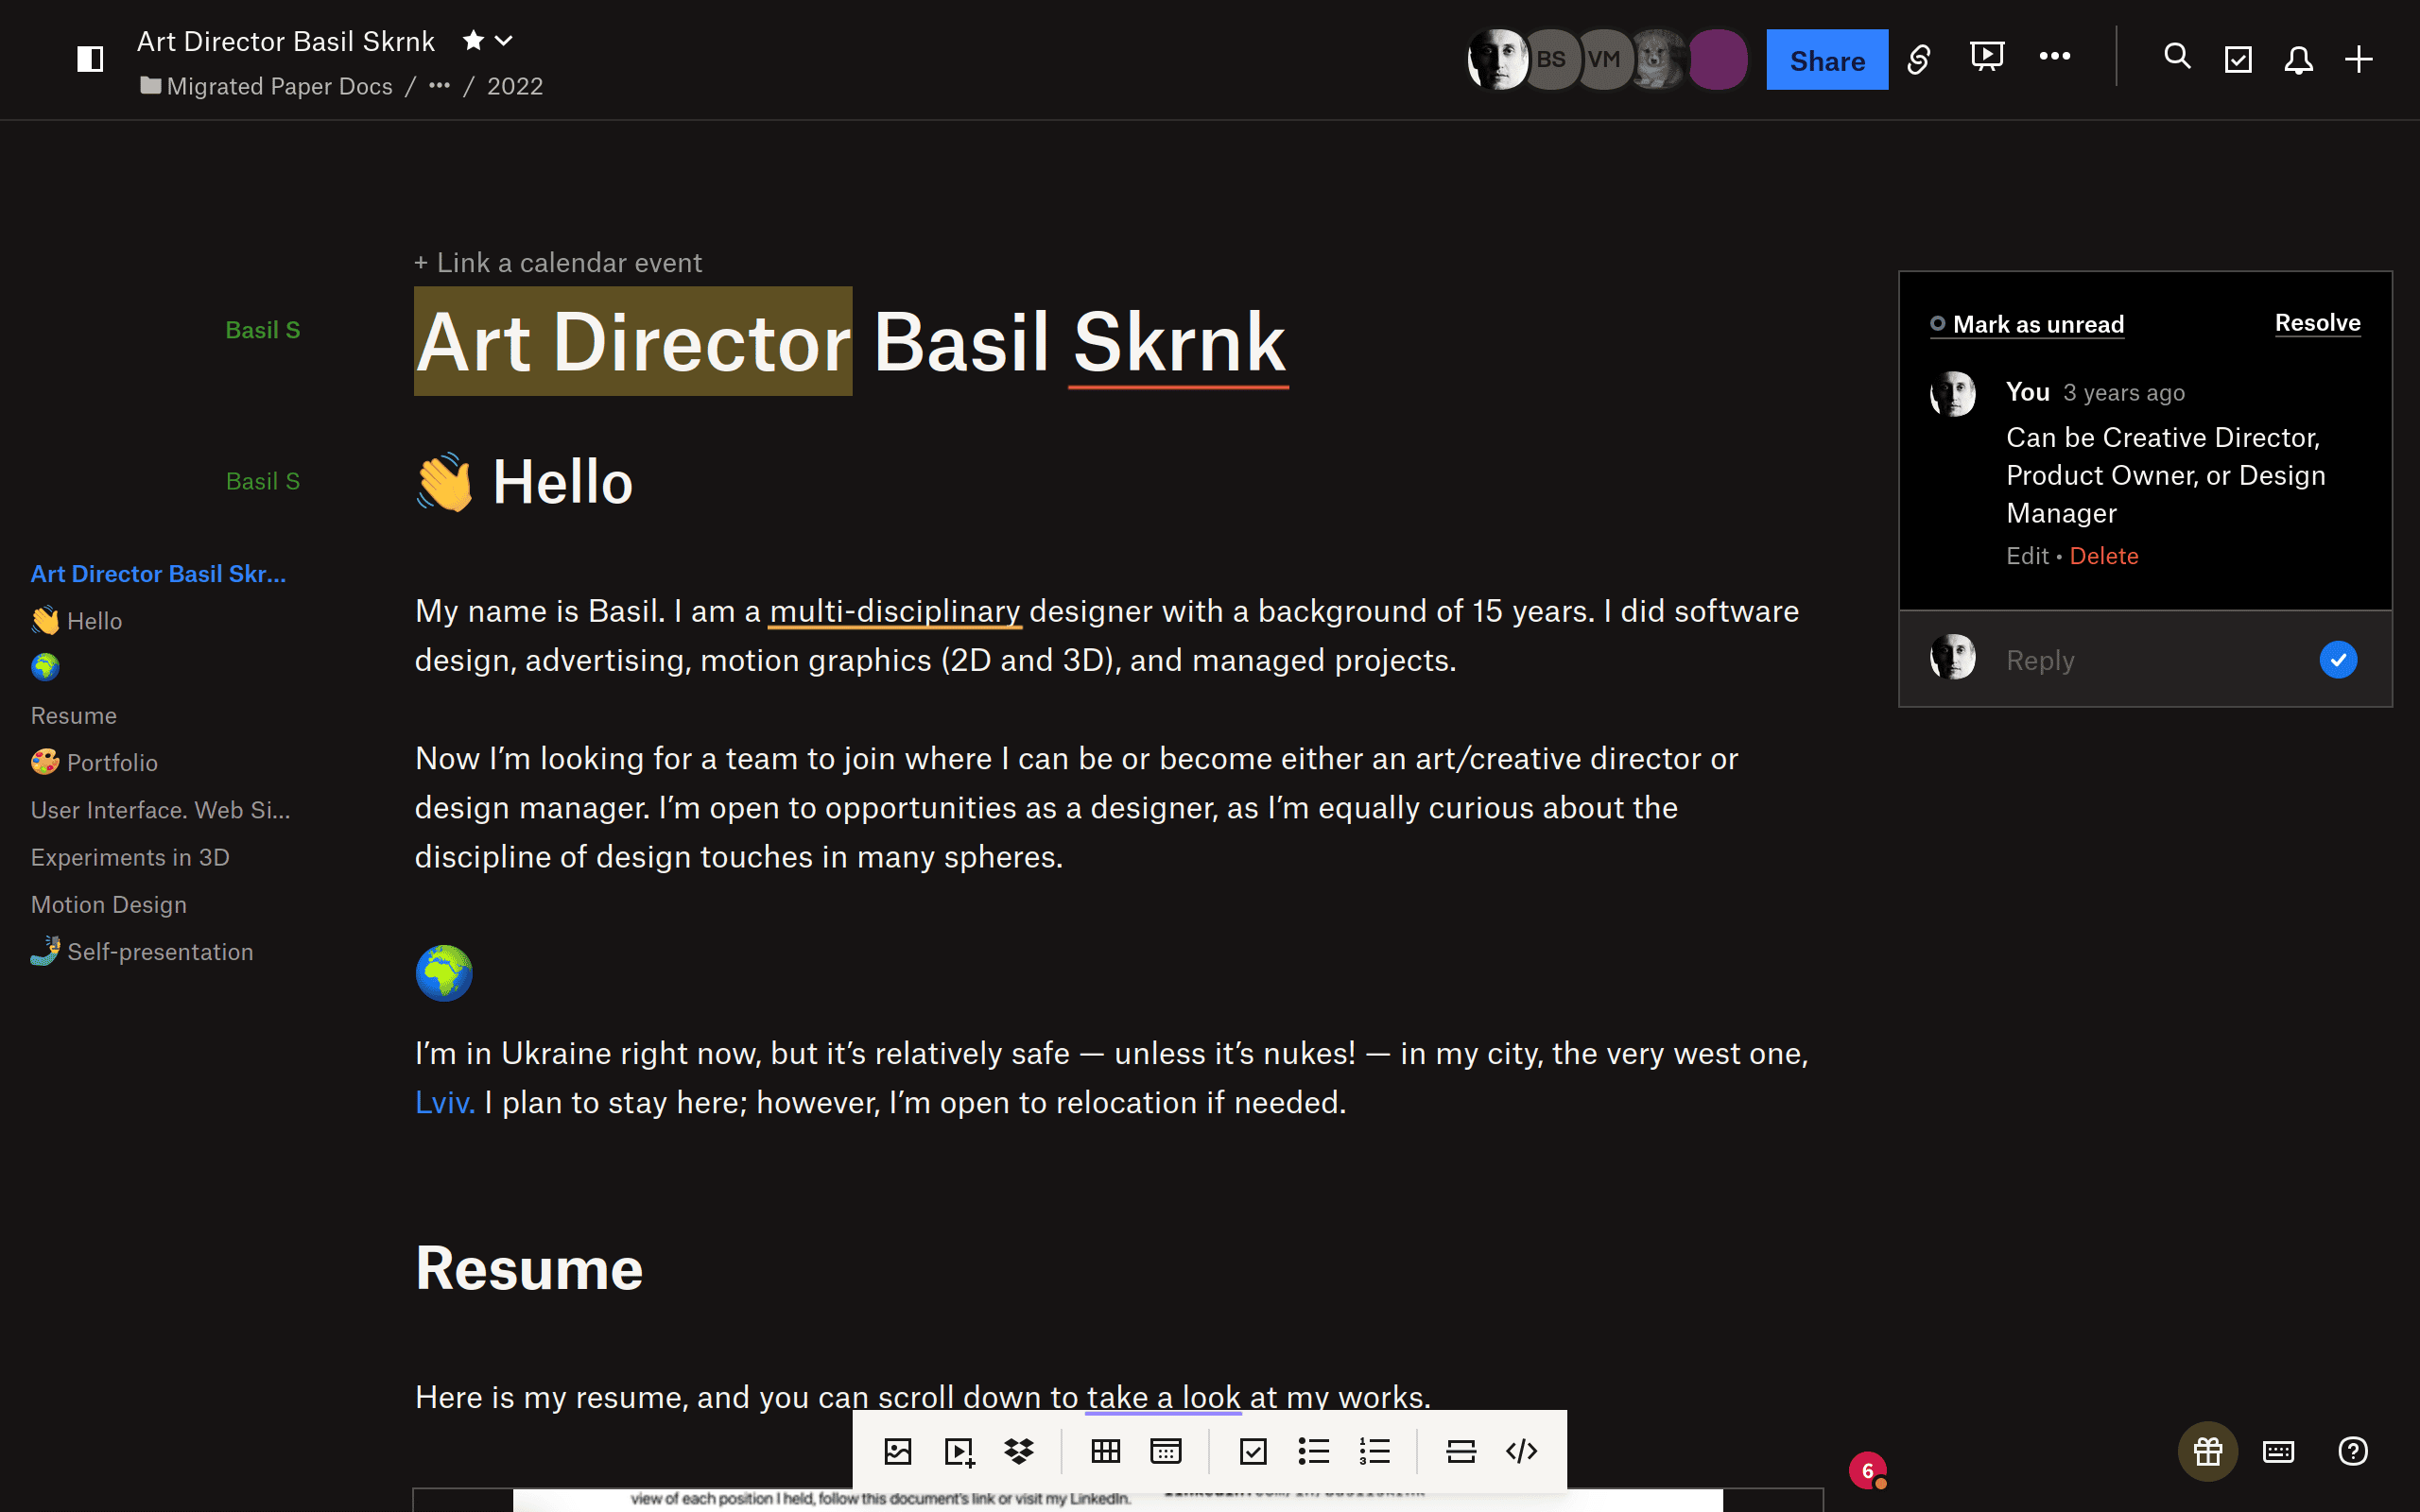Start presentation mode icon
2420x1512 pixels.
pos(1986,57)
